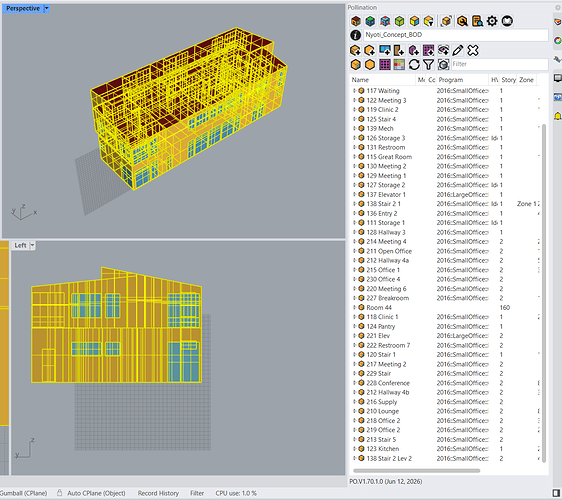562x500 pixels.
Task: Click the blue cube with red arrows icon
Action: point(385,21)
